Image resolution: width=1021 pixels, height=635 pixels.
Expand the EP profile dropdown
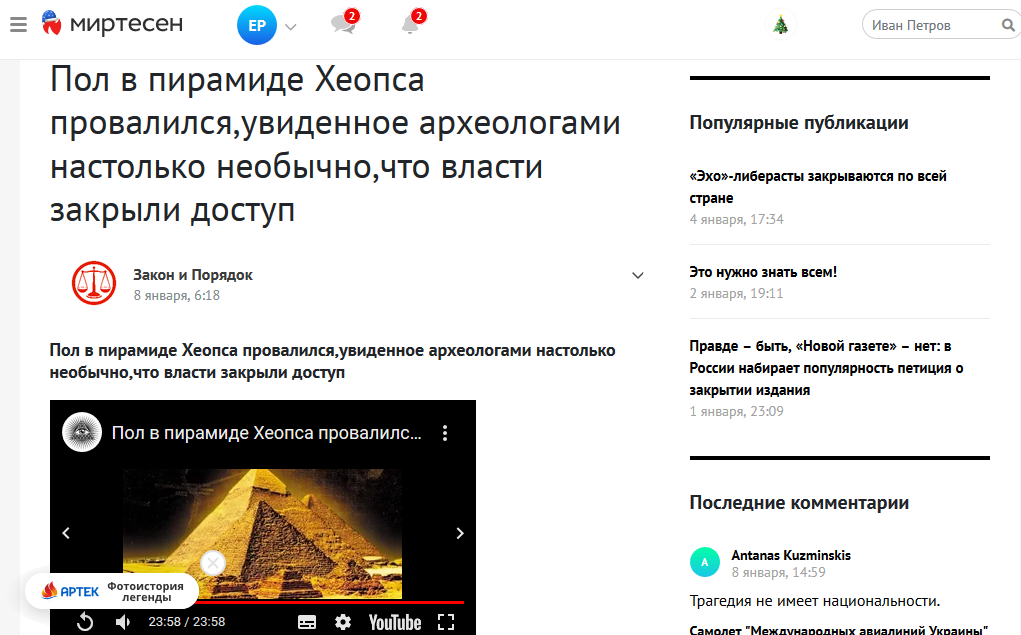(291, 27)
